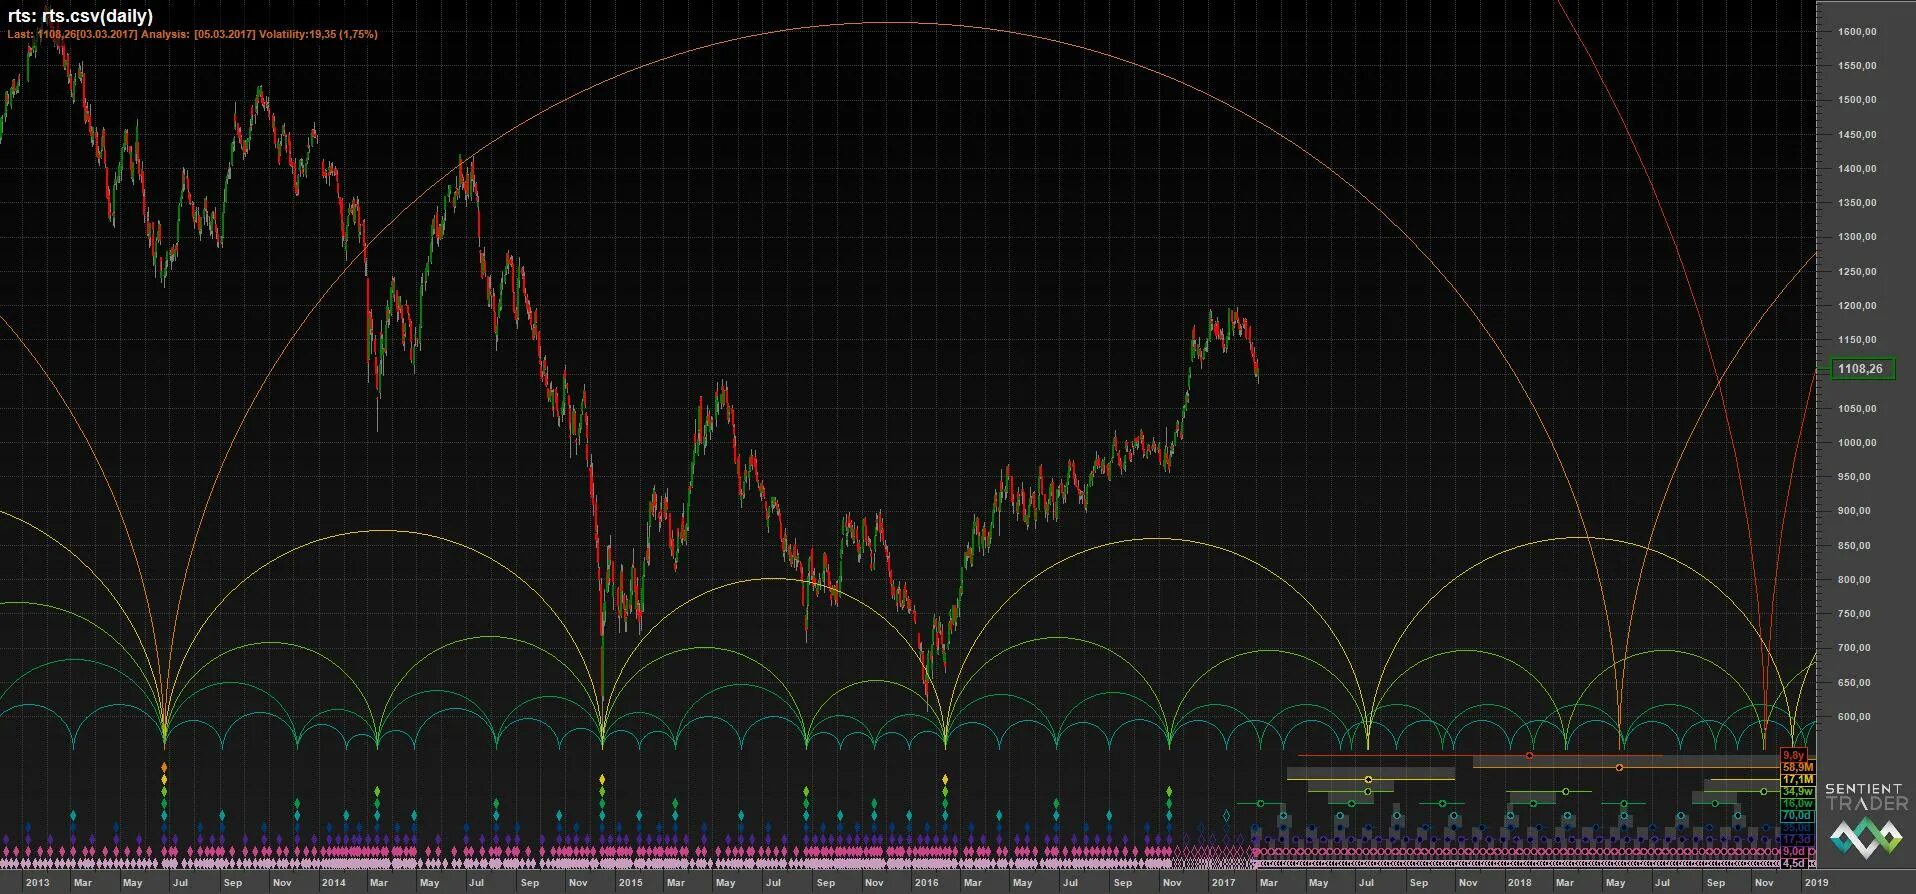The image size is (1916, 894).
Task: Click the 600,00 price axis label
Action: tap(1854, 717)
